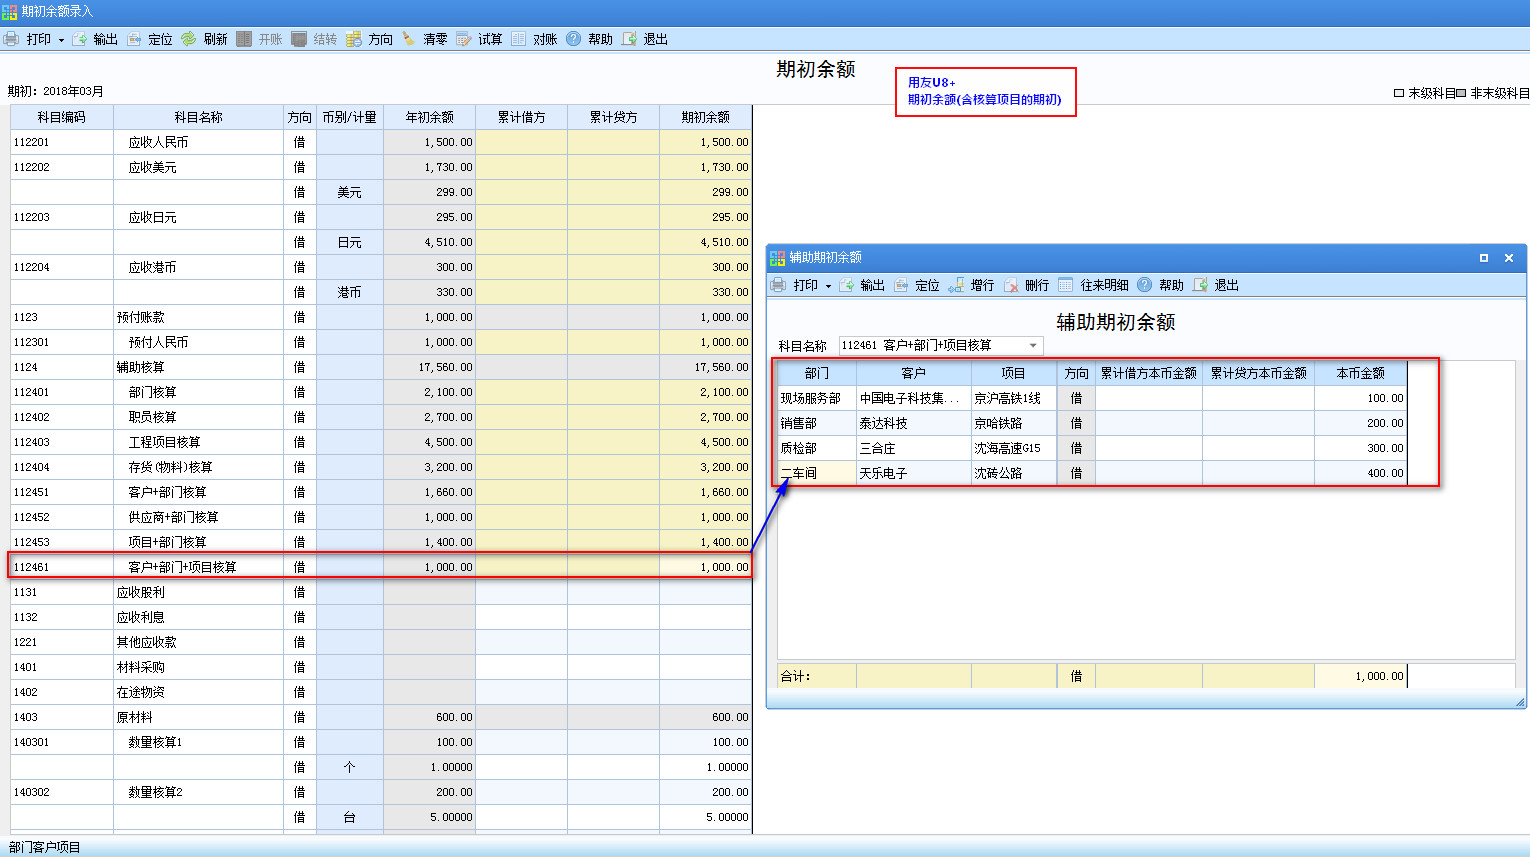Screen dimensions: 1530x857
Task: Click 定位 locate icon in main toolbar
Action: pos(134,39)
